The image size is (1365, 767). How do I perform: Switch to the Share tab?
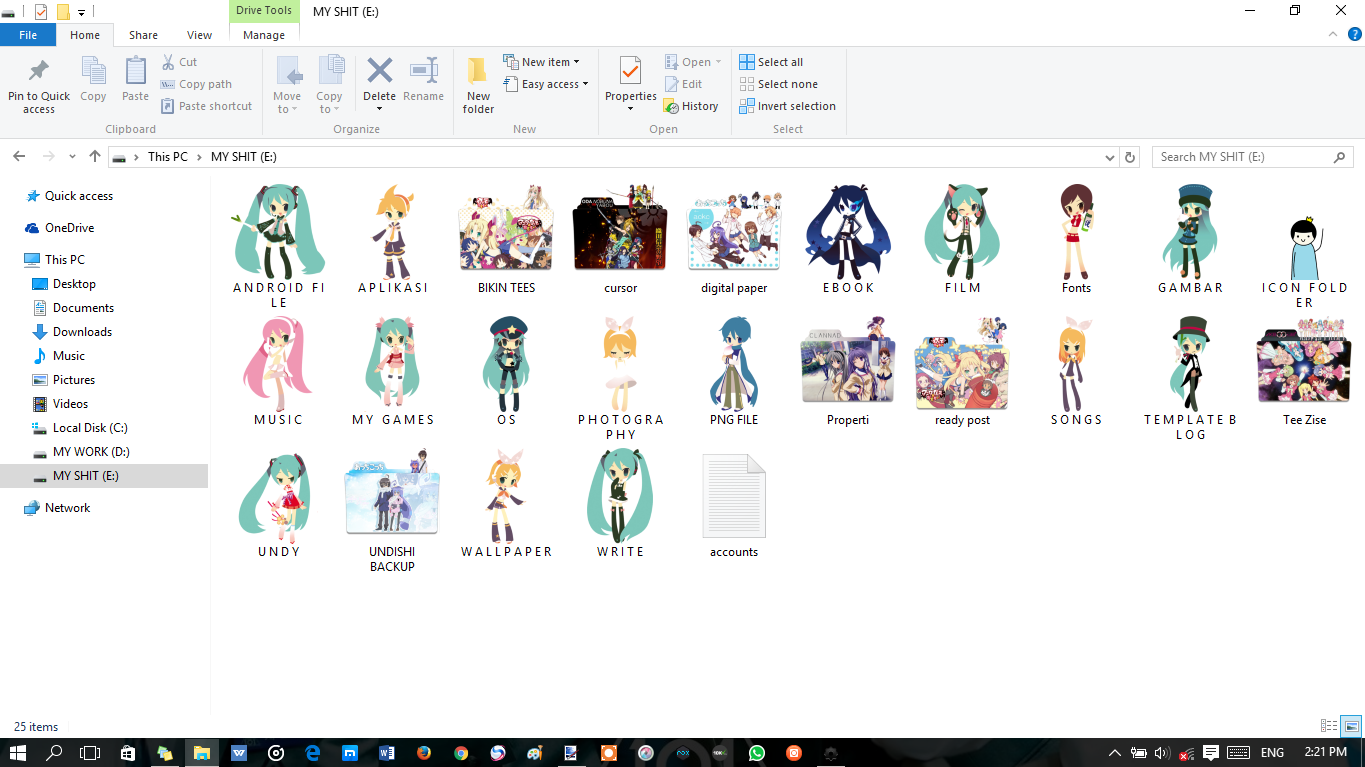(x=143, y=35)
